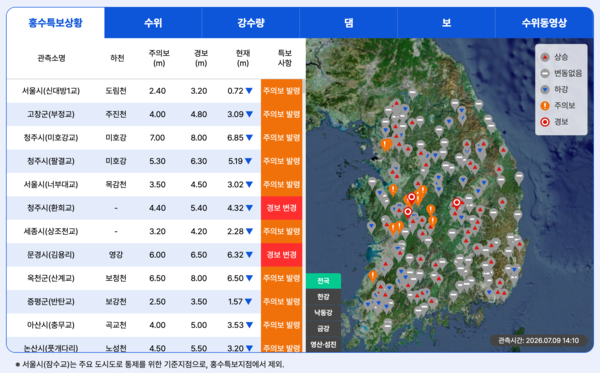Screen dimensions: 600x373
Task: Switch to the 수위 tab
Action: pos(153,23)
